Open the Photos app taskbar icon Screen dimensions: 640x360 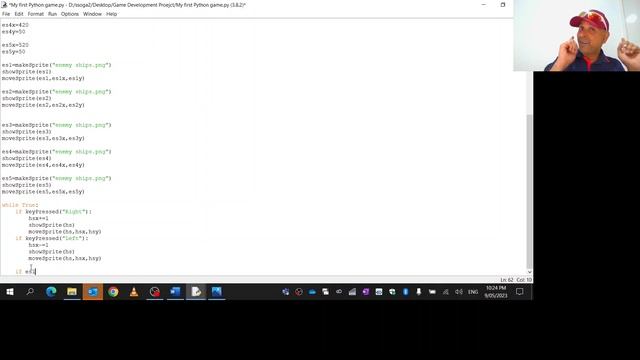[217, 291]
